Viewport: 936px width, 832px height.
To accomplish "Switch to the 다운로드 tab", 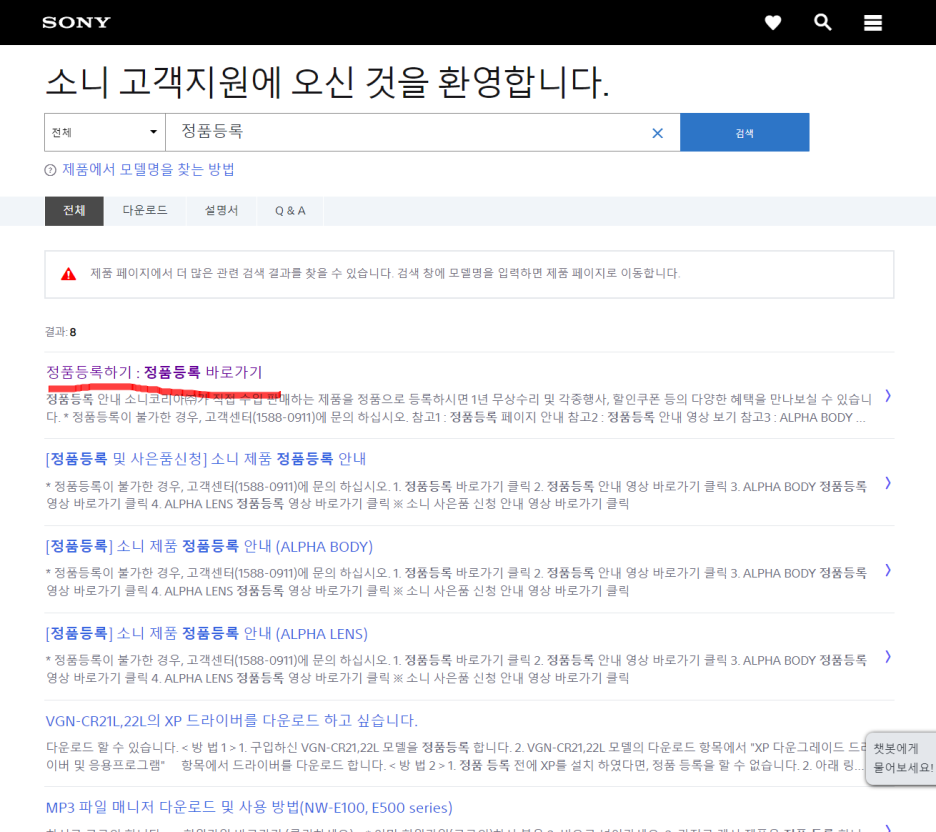I will (144, 211).
